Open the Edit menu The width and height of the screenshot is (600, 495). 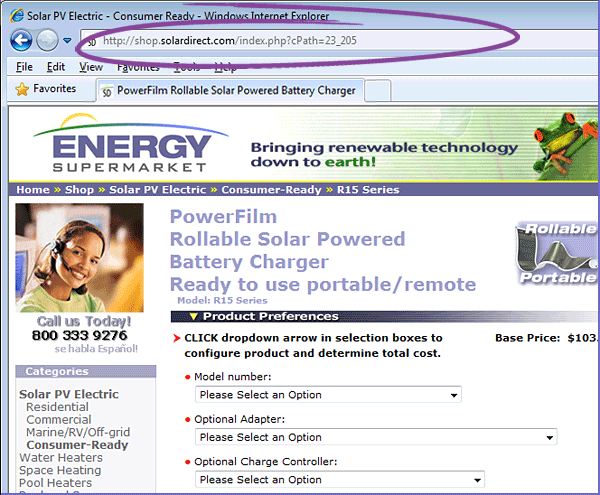pos(56,67)
